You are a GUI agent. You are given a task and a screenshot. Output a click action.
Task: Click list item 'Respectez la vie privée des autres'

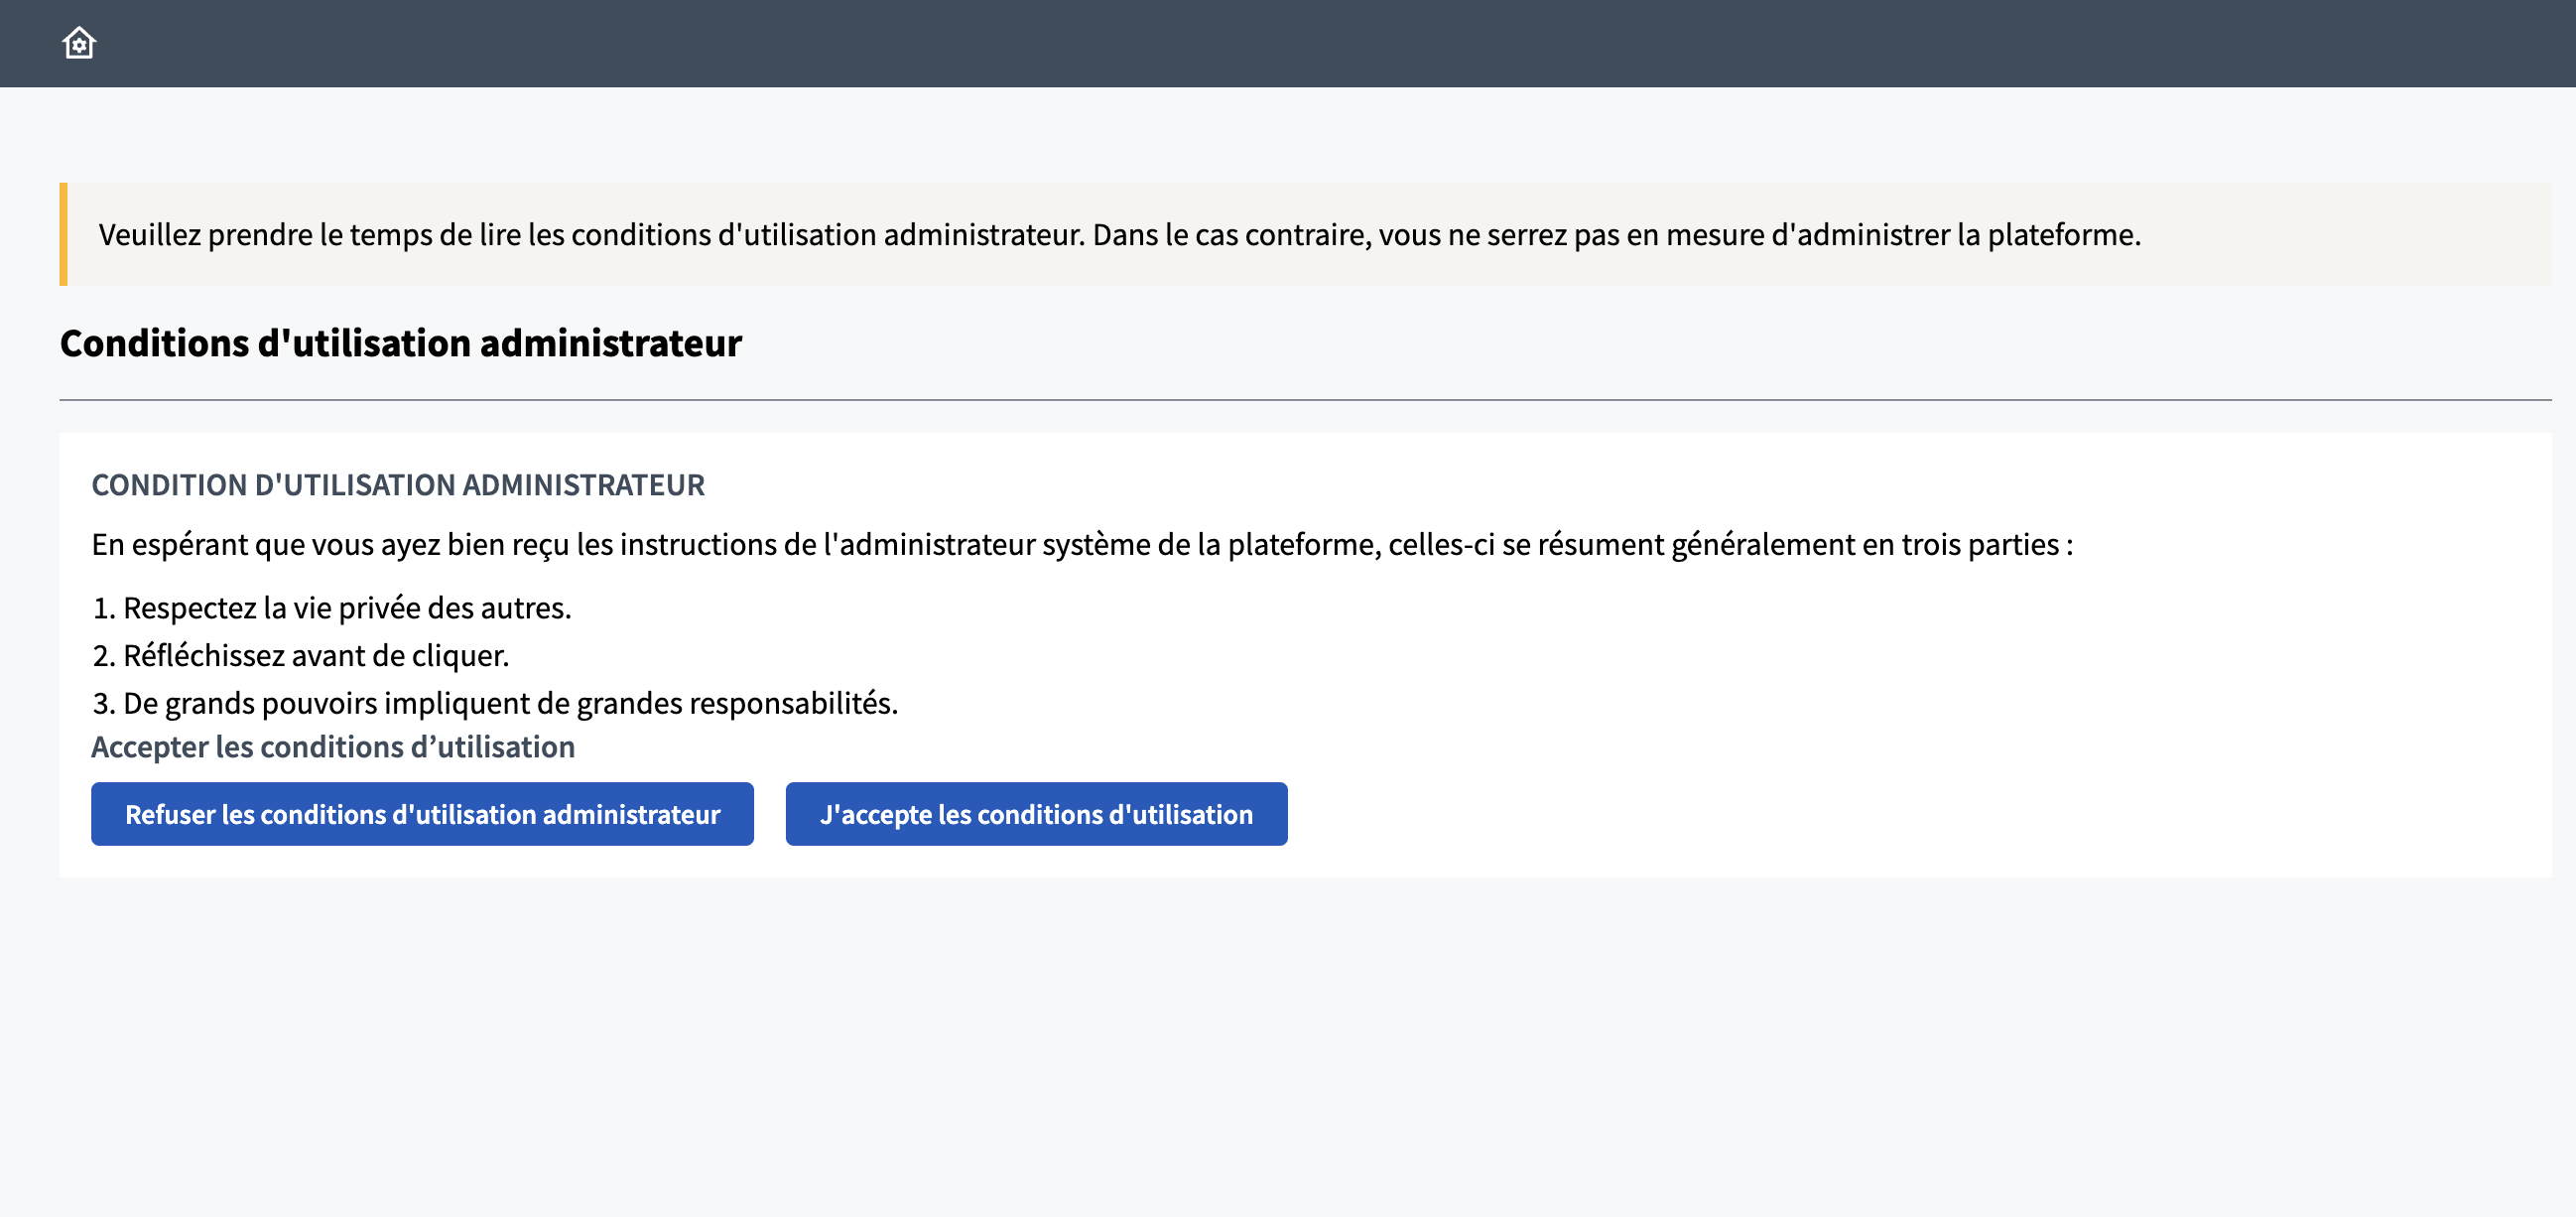coord(346,608)
